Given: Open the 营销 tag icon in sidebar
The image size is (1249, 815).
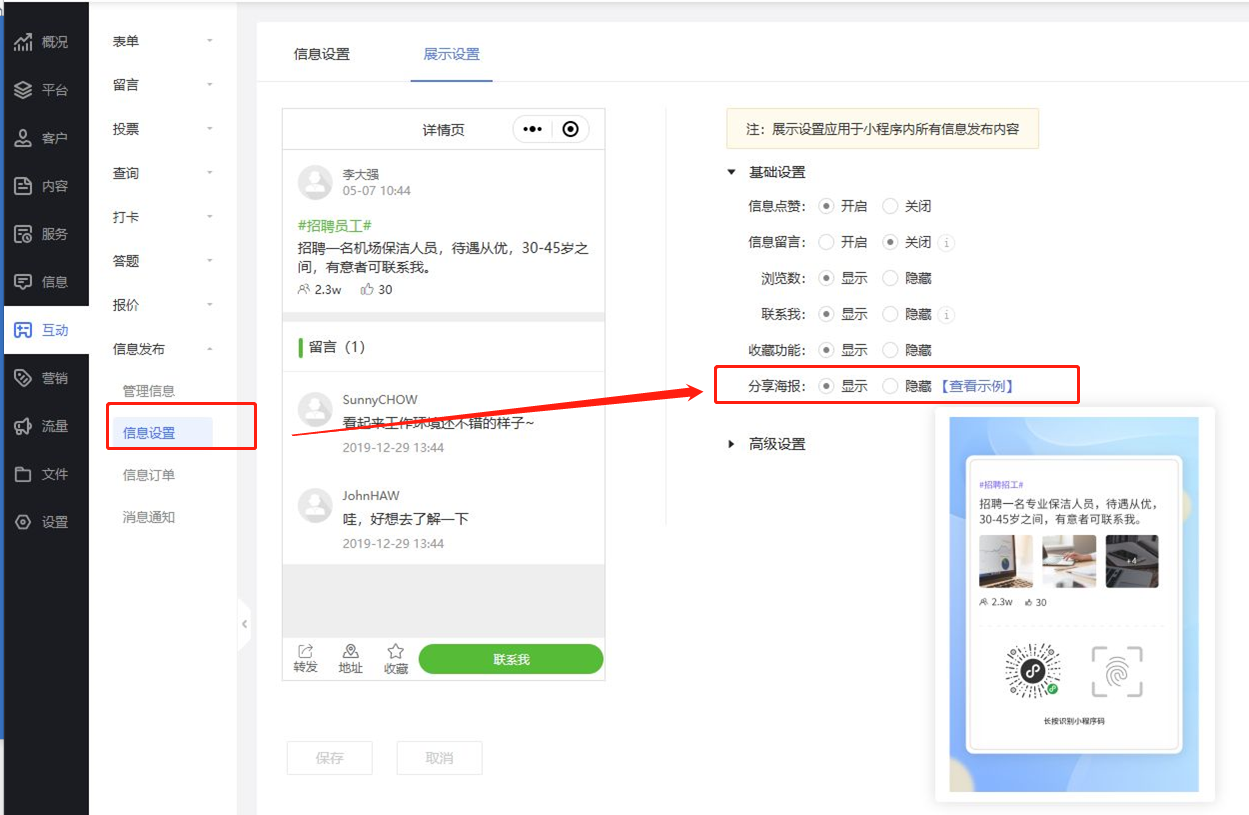Looking at the screenshot, I should 23,378.
